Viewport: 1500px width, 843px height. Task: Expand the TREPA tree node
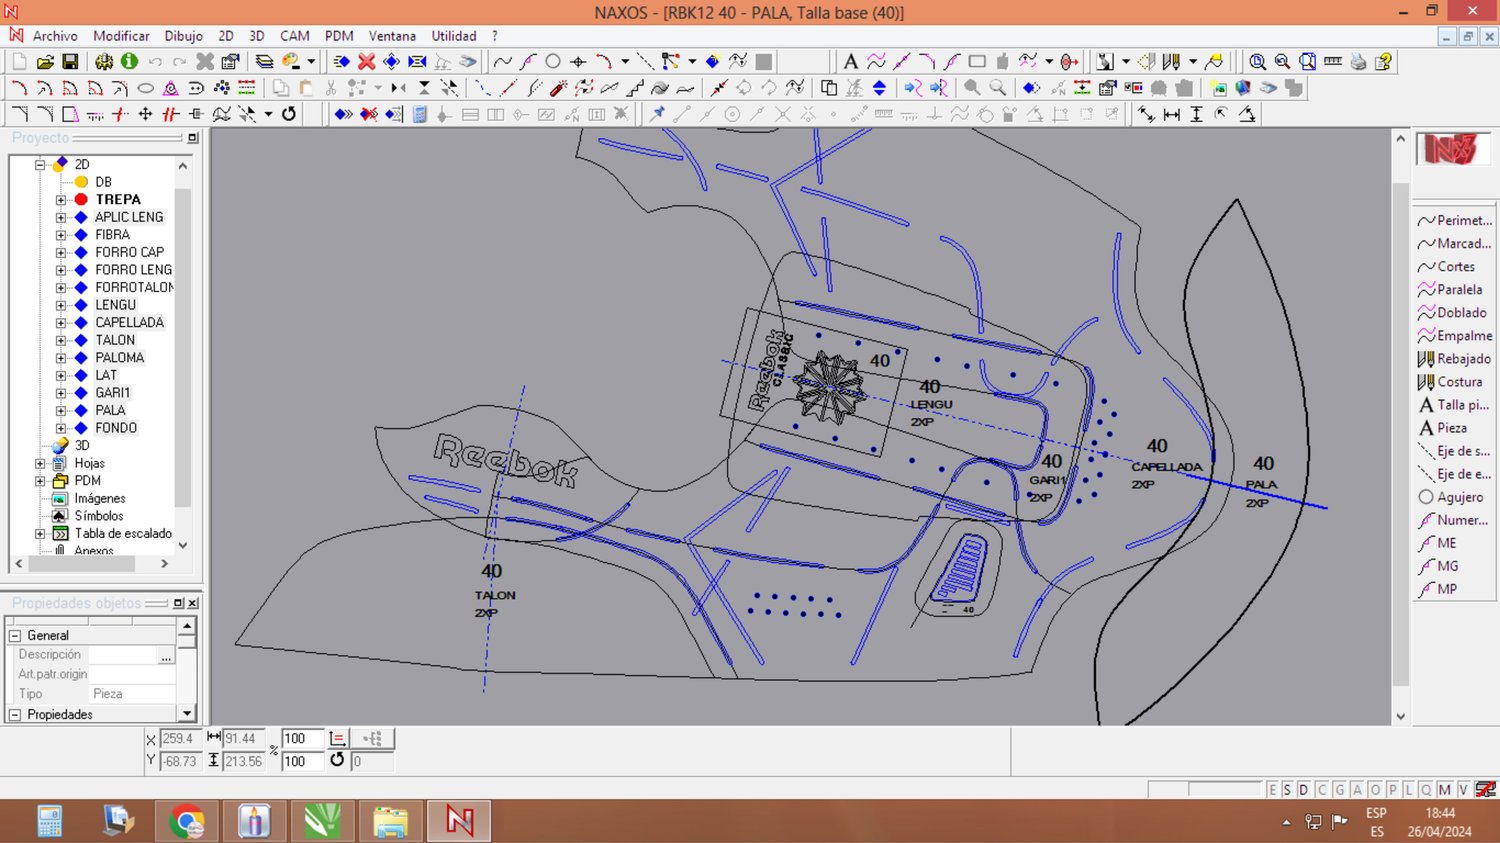61,200
